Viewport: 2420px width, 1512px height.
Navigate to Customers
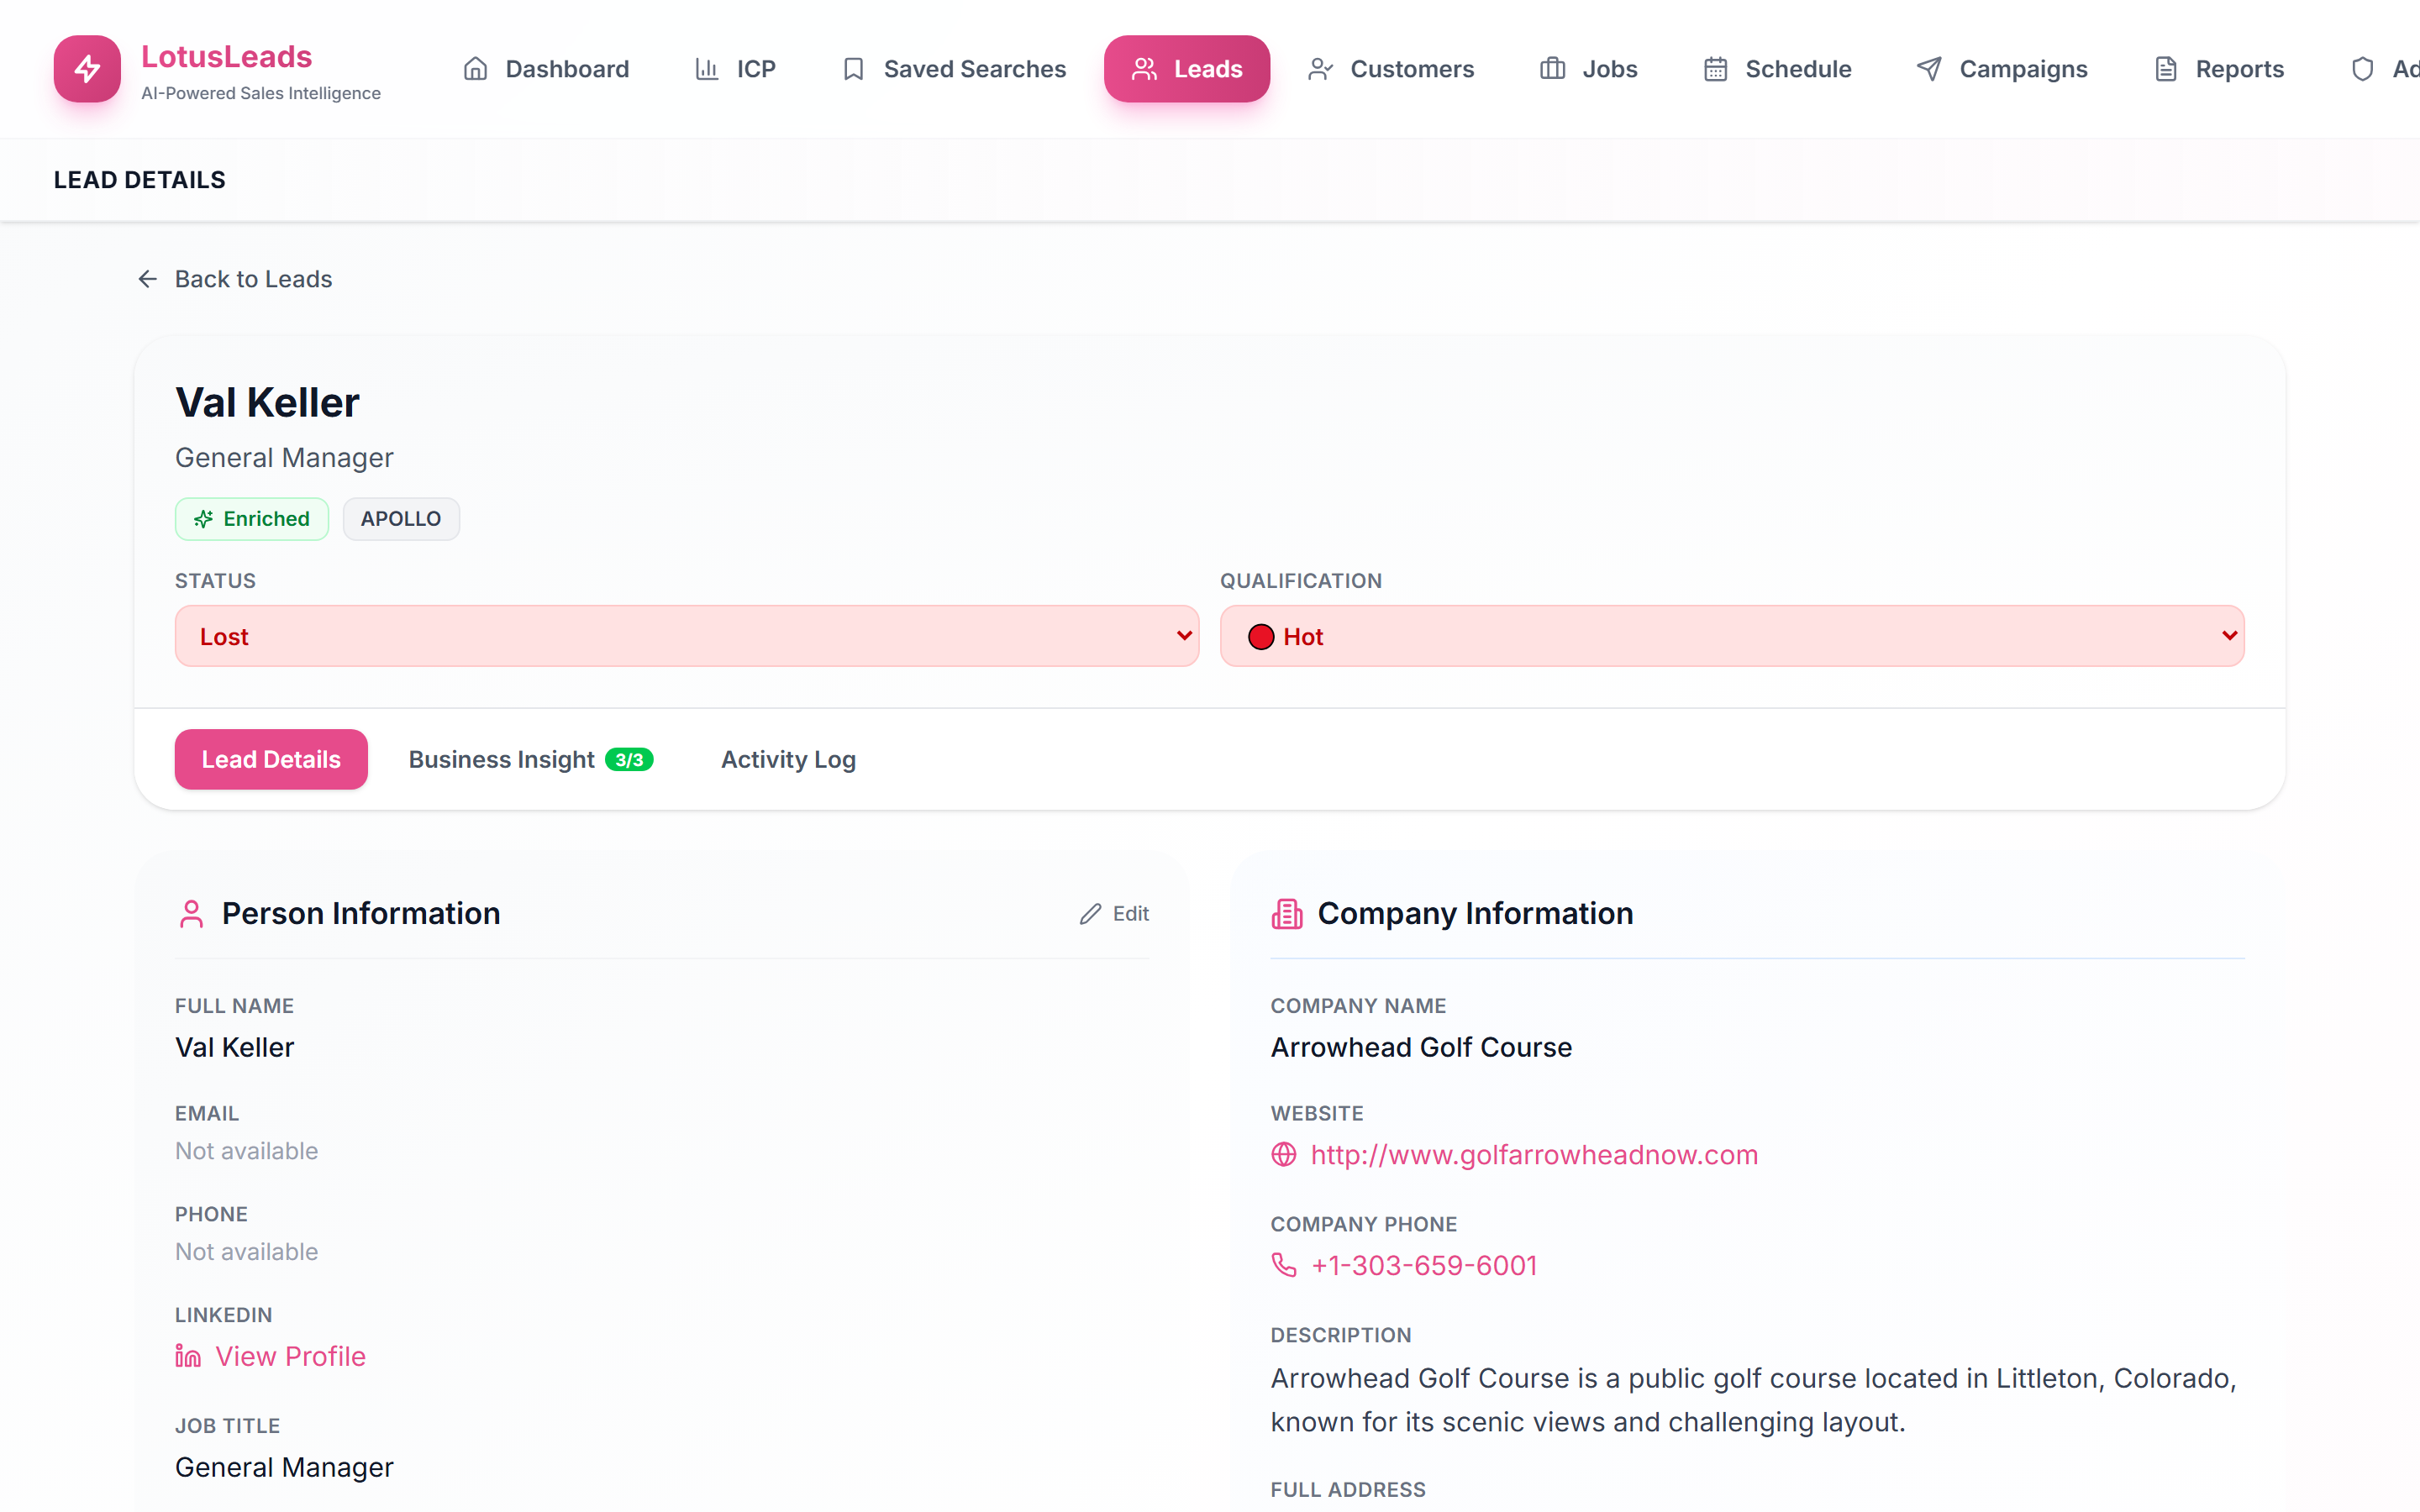[1391, 69]
